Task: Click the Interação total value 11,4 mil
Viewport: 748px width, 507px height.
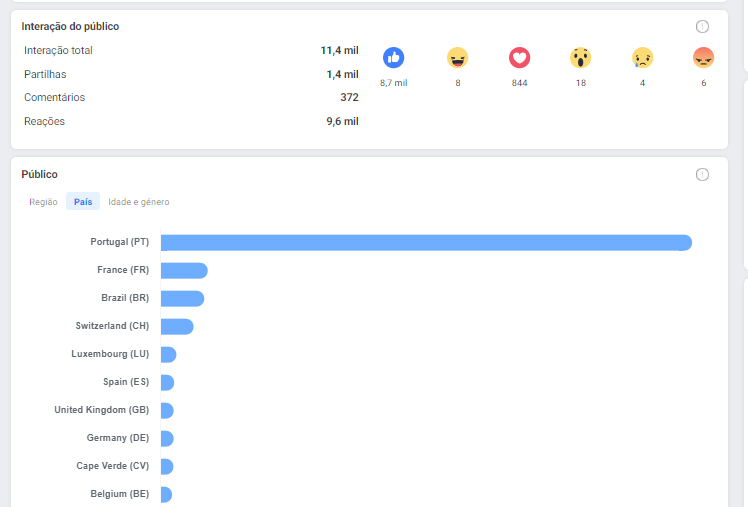Action: click(x=339, y=51)
